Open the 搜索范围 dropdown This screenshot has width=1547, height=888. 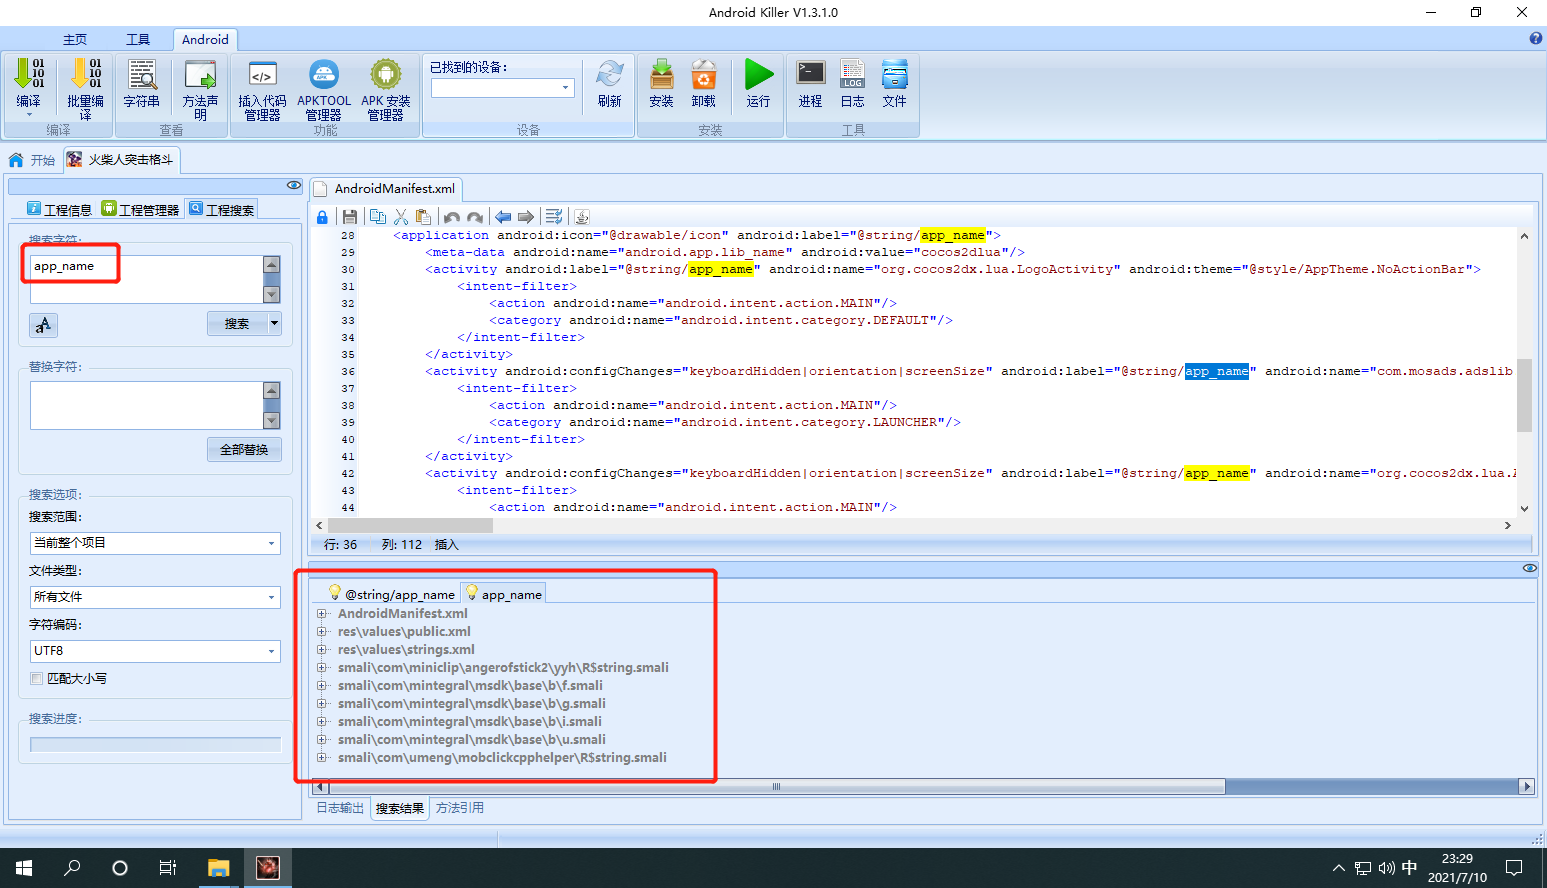tap(155, 543)
